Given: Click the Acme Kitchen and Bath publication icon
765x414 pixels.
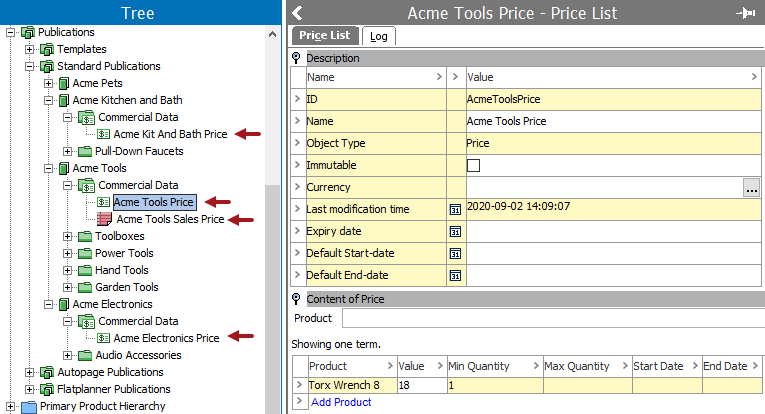Looking at the screenshot, I should 64,100.
